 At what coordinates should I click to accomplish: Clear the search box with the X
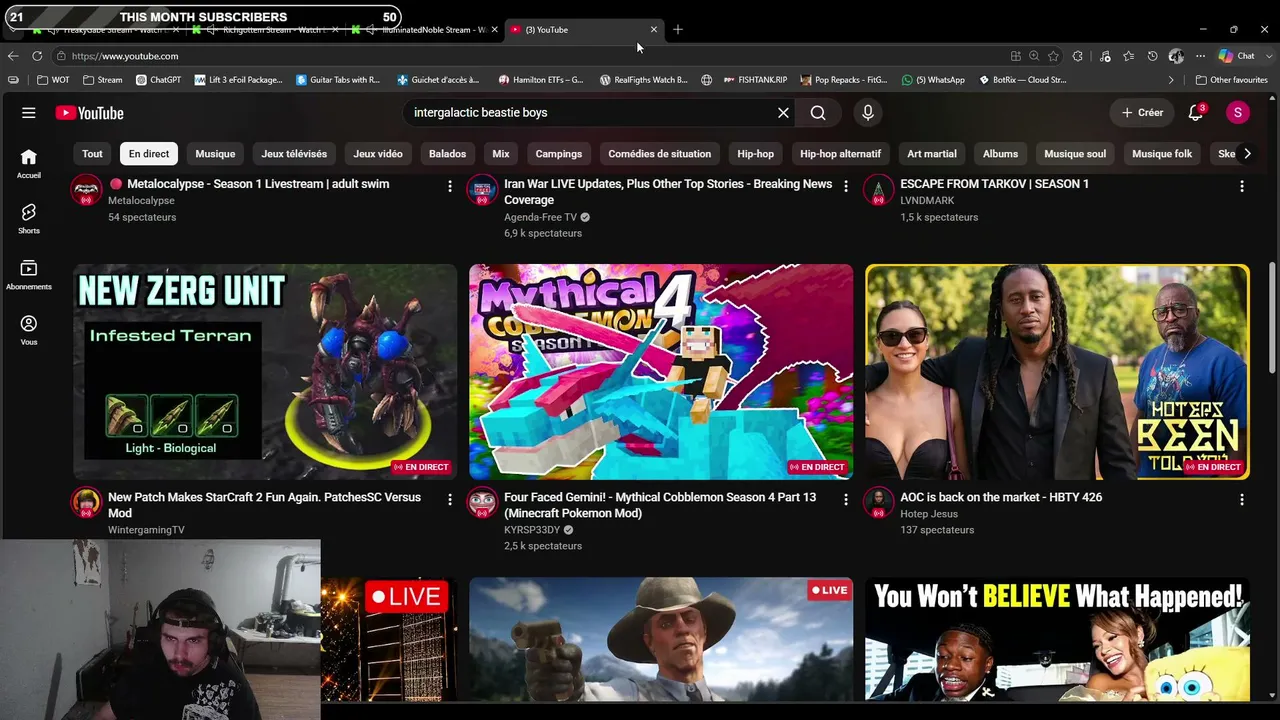point(783,113)
